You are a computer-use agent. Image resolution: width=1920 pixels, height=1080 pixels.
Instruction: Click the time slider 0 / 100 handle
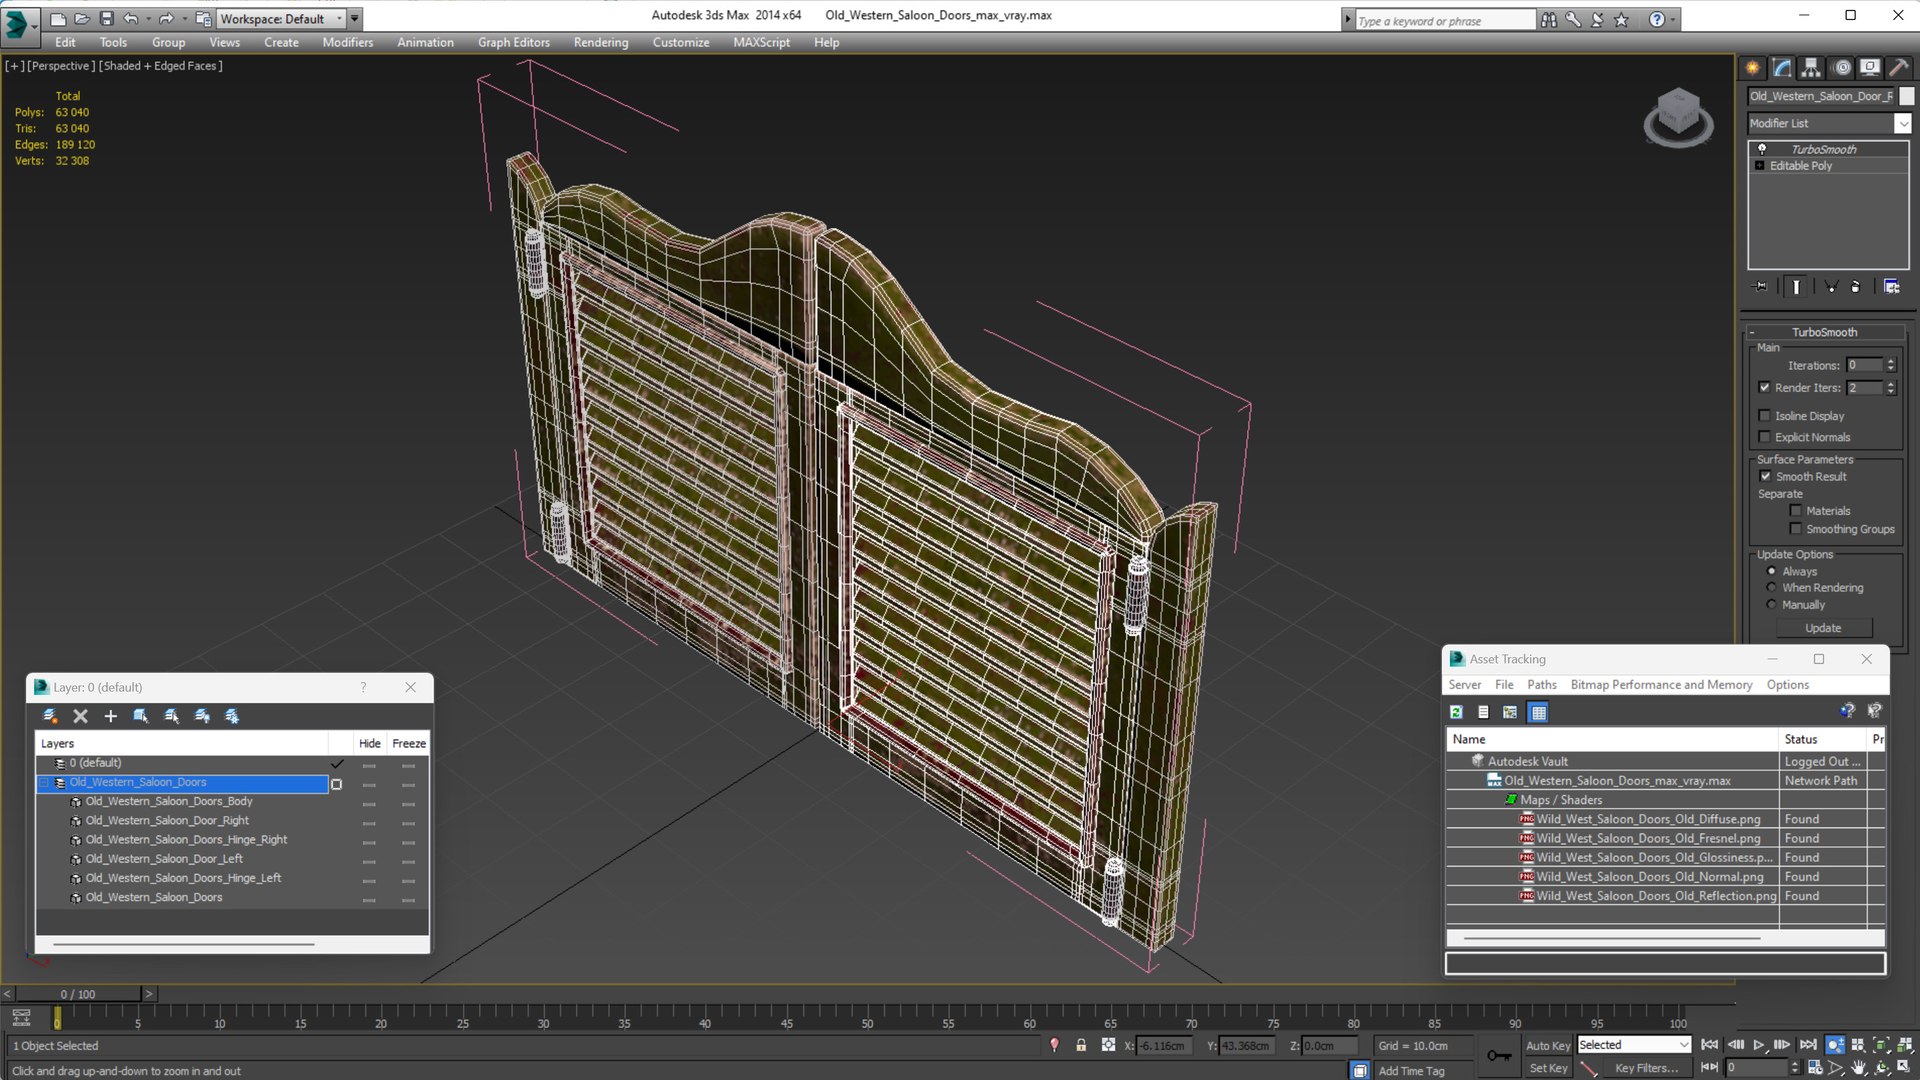point(78,994)
